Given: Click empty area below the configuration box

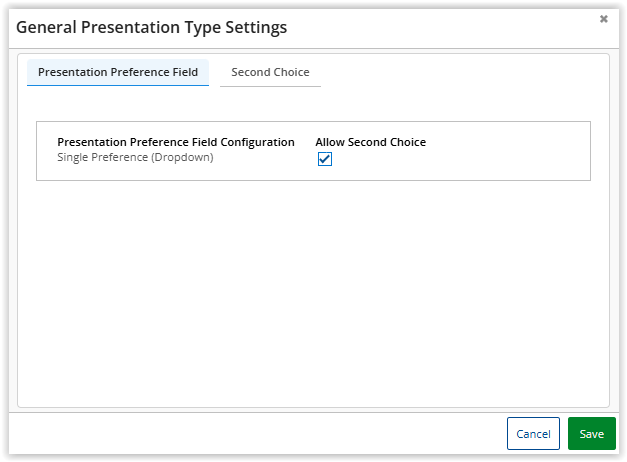Looking at the screenshot, I should [x=313, y=290].
